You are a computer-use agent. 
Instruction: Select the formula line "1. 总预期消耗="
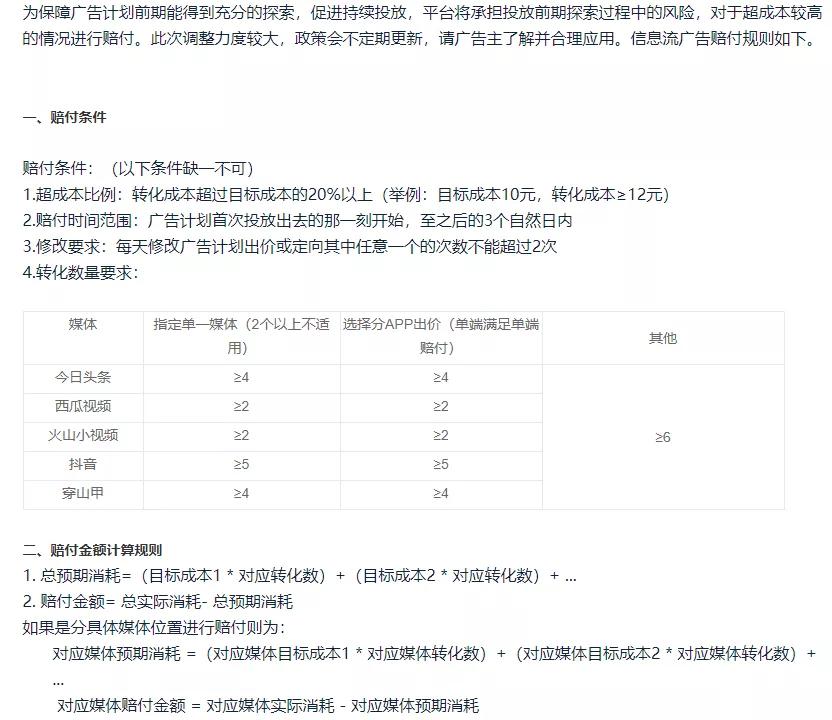(x=300, y=576)
